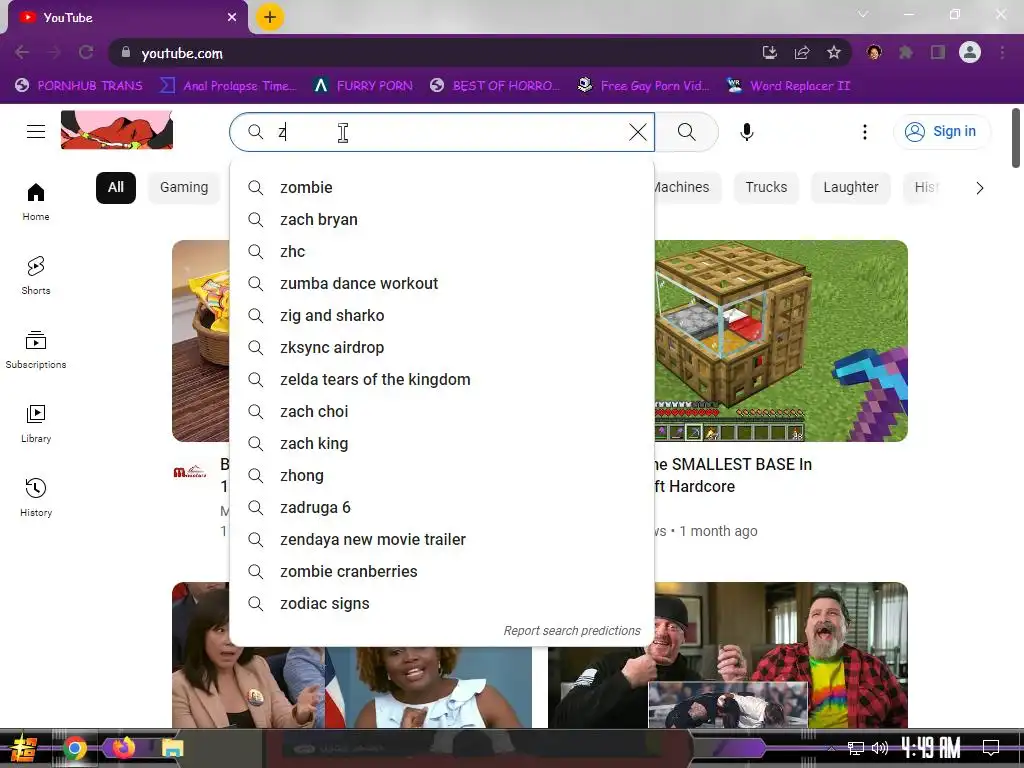Open tab search chevron in title bar

pyautogui.click(x=863, y=14)
